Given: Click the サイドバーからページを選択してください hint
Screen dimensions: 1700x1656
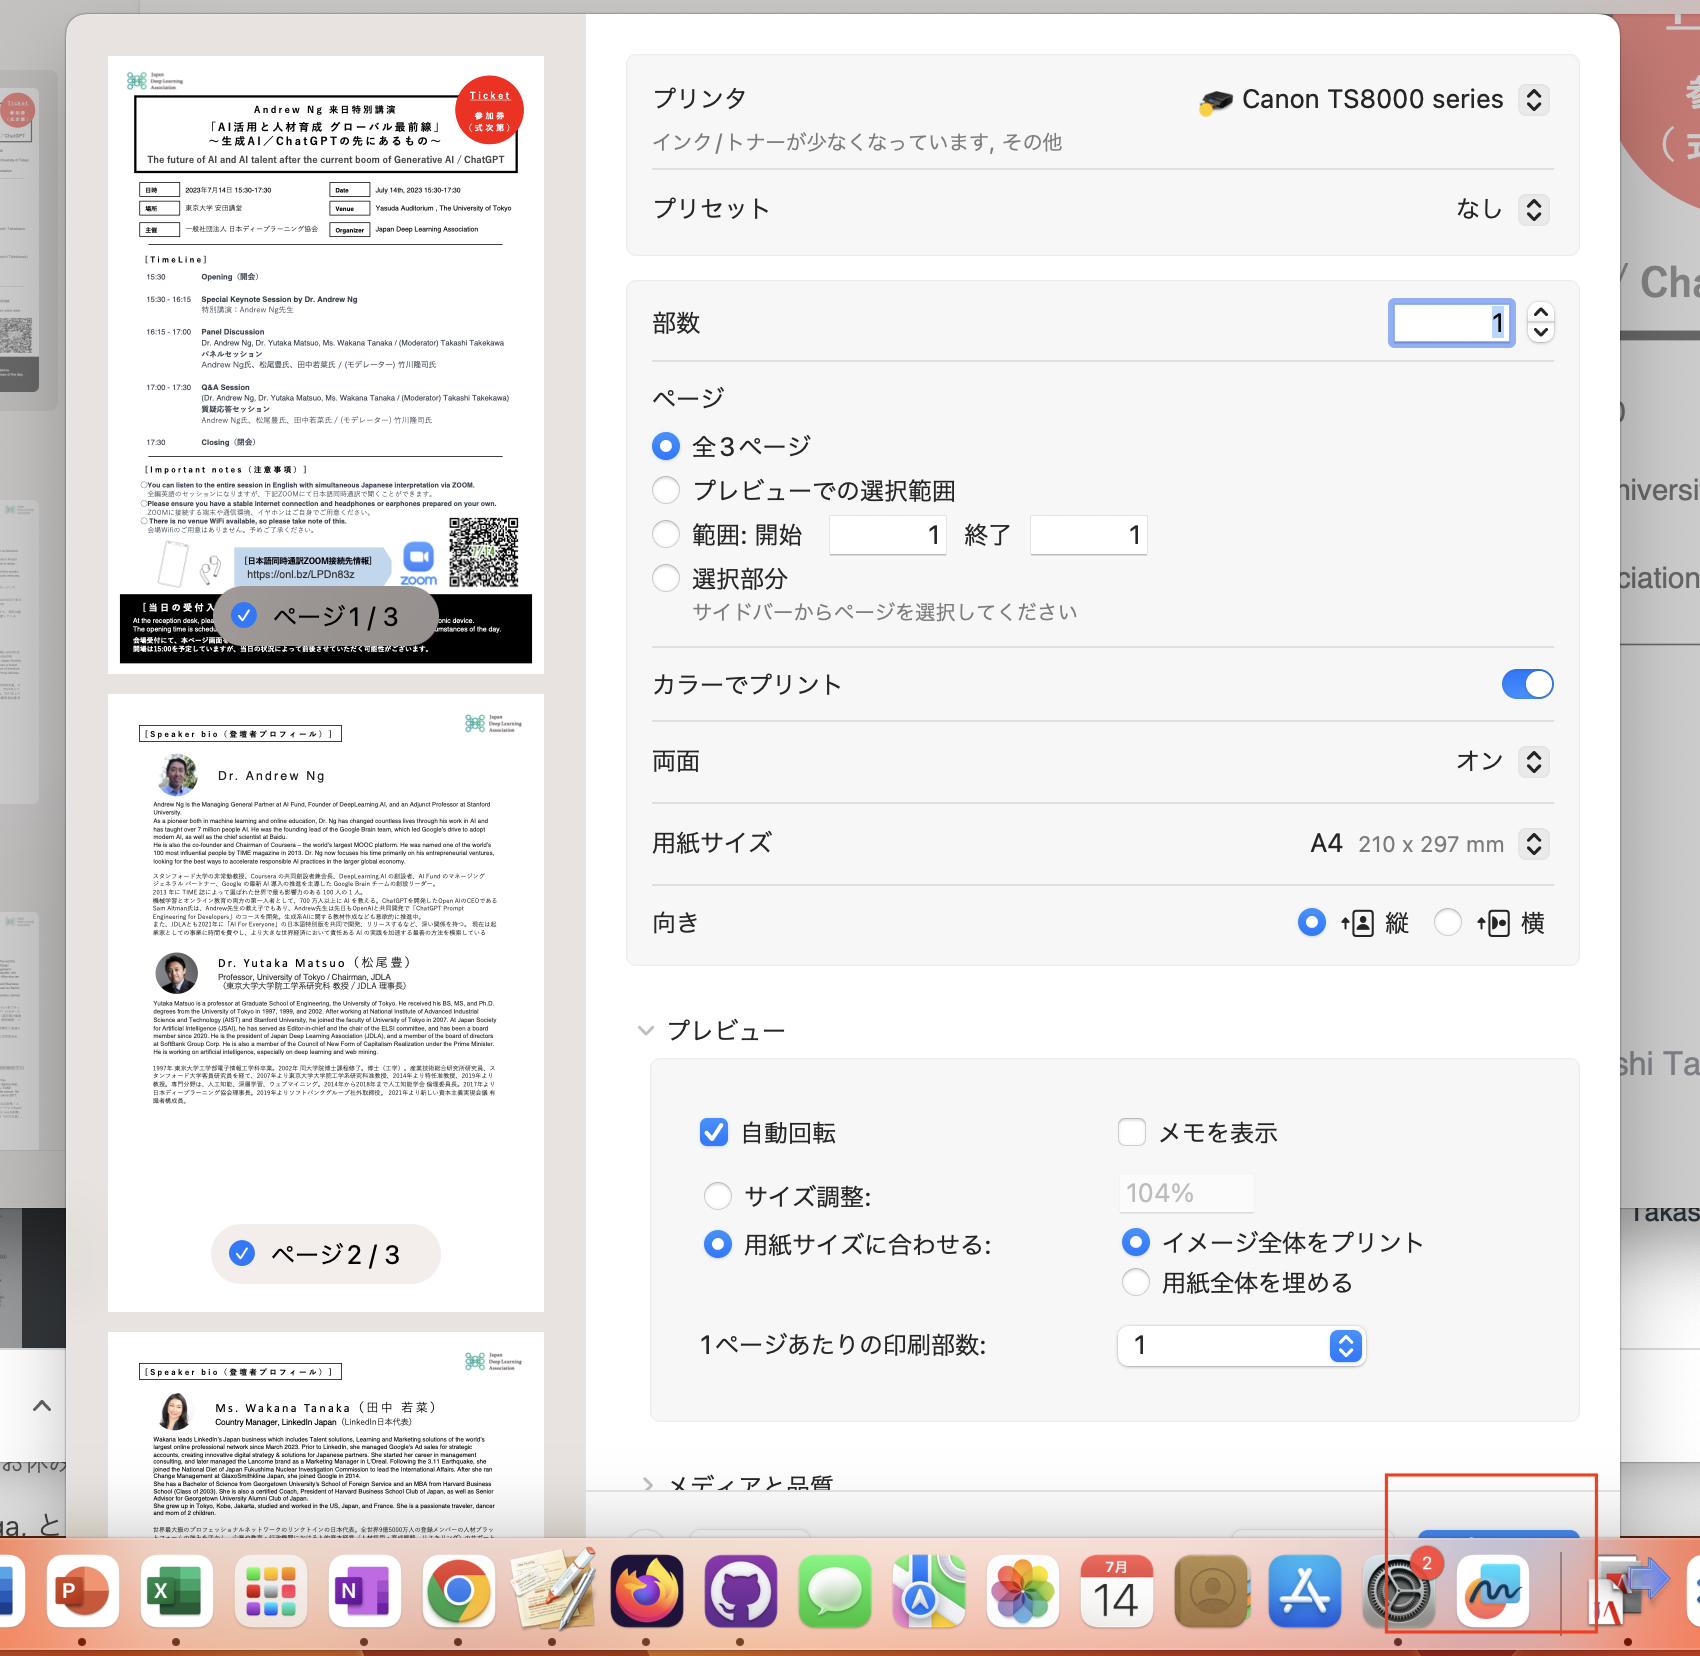Looking at the screenshot, I should tap(885, 612).
